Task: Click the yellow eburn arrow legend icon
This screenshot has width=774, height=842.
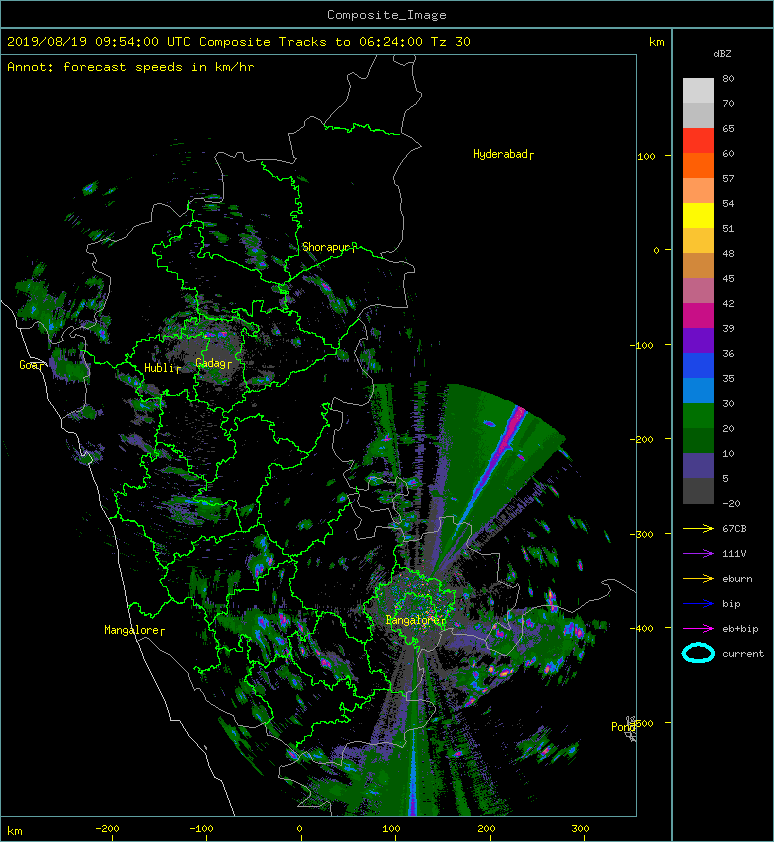Action: pos(698,579)
